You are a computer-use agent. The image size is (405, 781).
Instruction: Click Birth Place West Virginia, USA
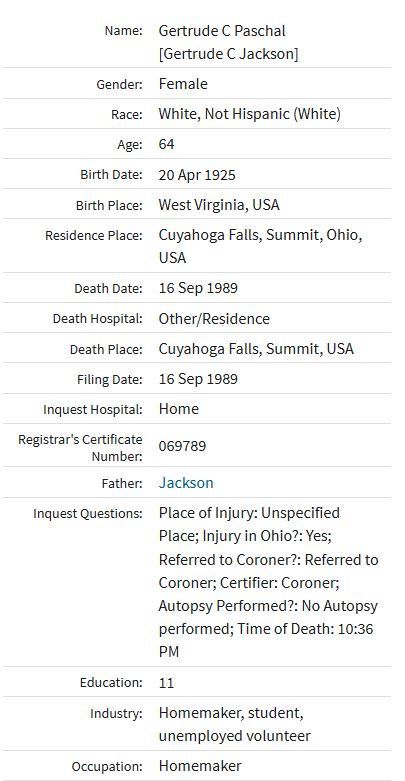pos(219,205)
